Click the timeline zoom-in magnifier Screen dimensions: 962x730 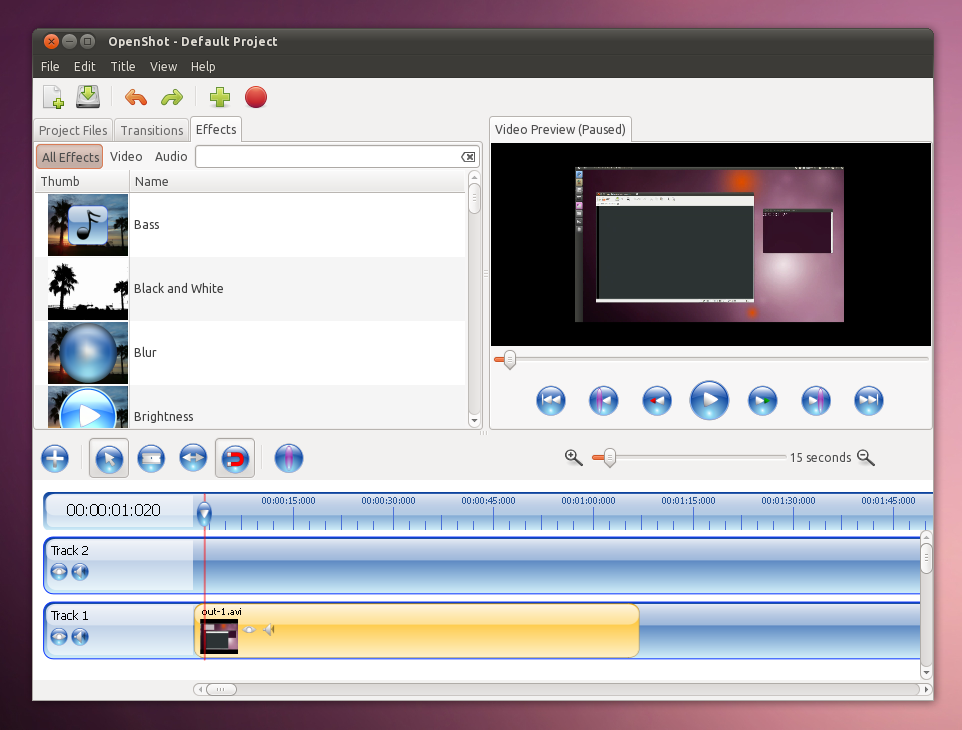point(574,458)
